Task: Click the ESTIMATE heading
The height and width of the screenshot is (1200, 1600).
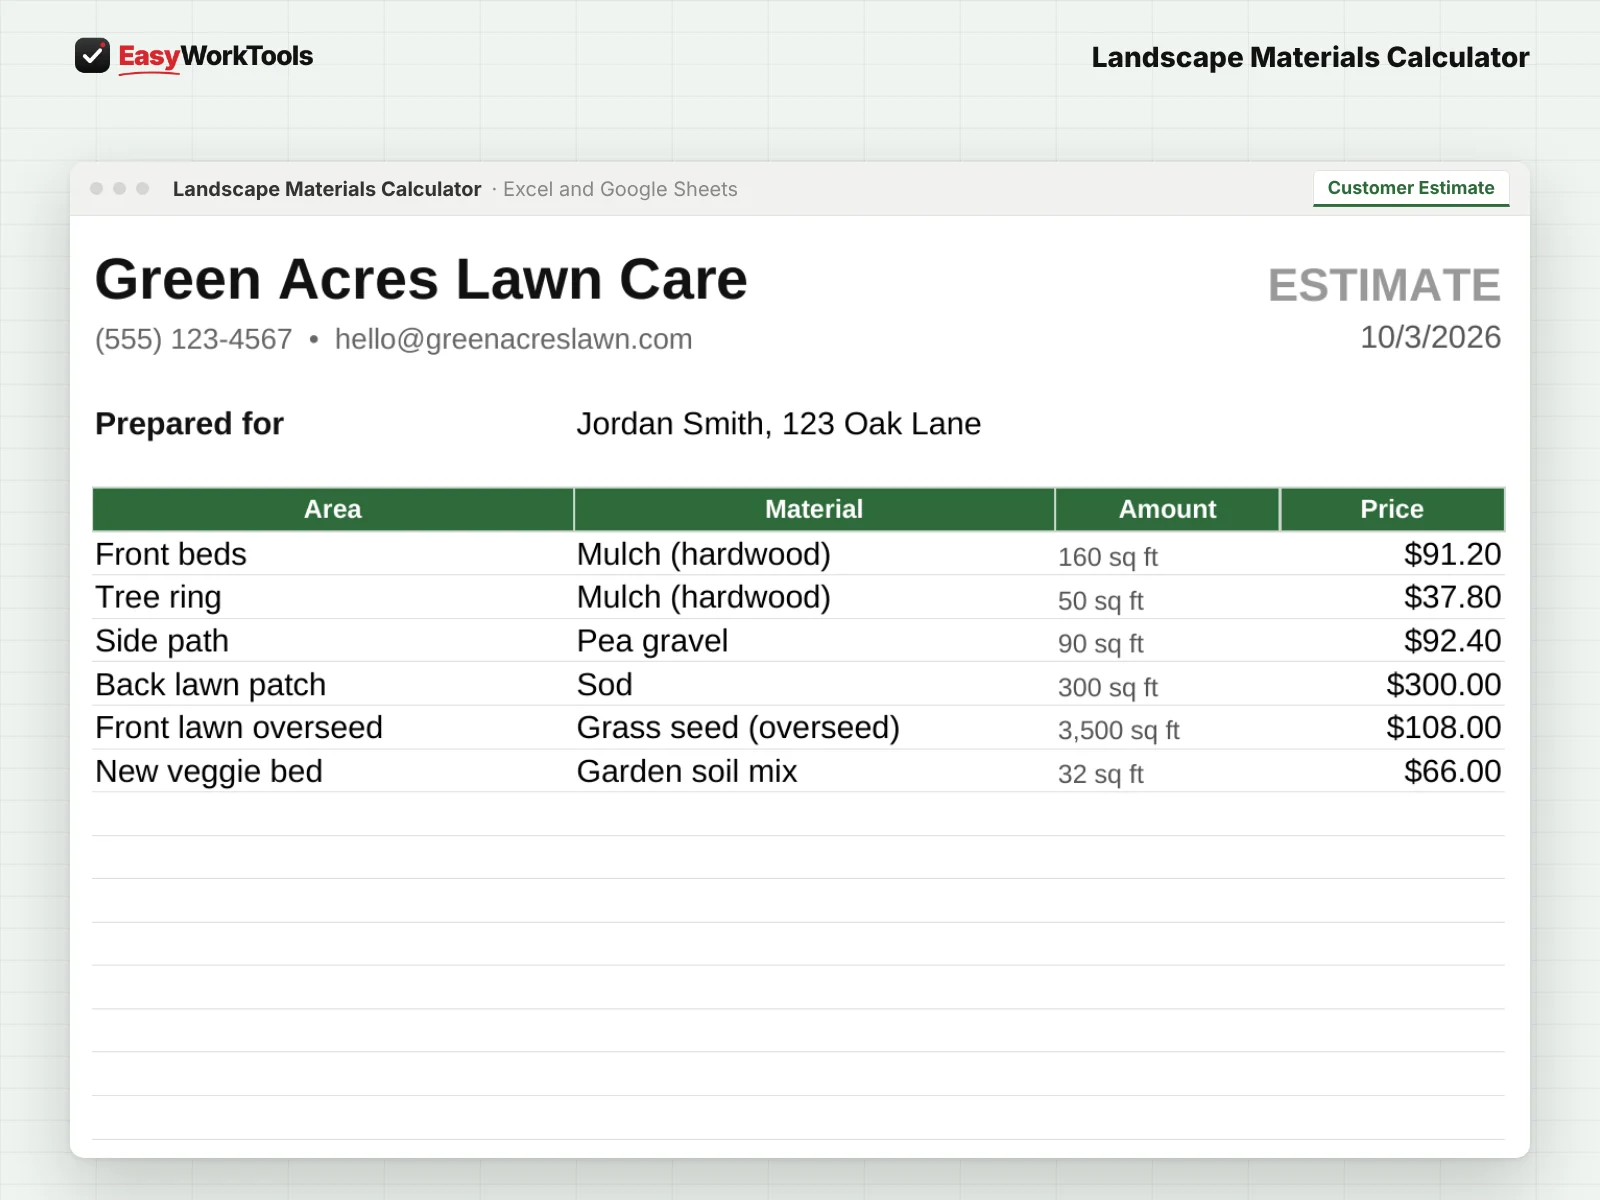Action: [1384, 285]
